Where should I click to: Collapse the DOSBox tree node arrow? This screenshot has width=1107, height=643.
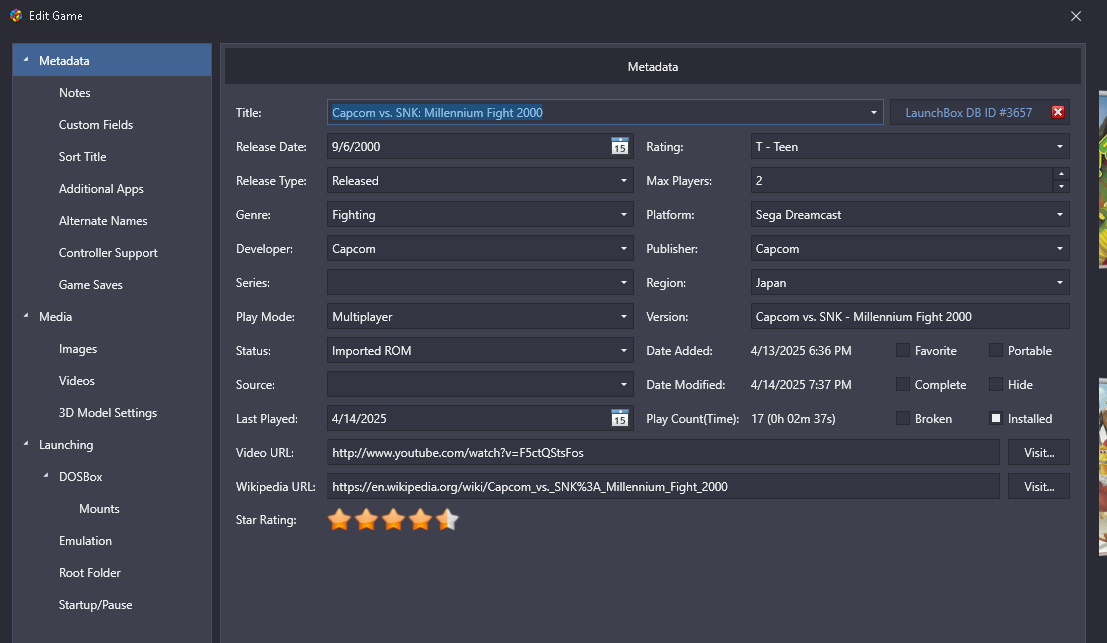pyautogui.click(x=46, y=476)
